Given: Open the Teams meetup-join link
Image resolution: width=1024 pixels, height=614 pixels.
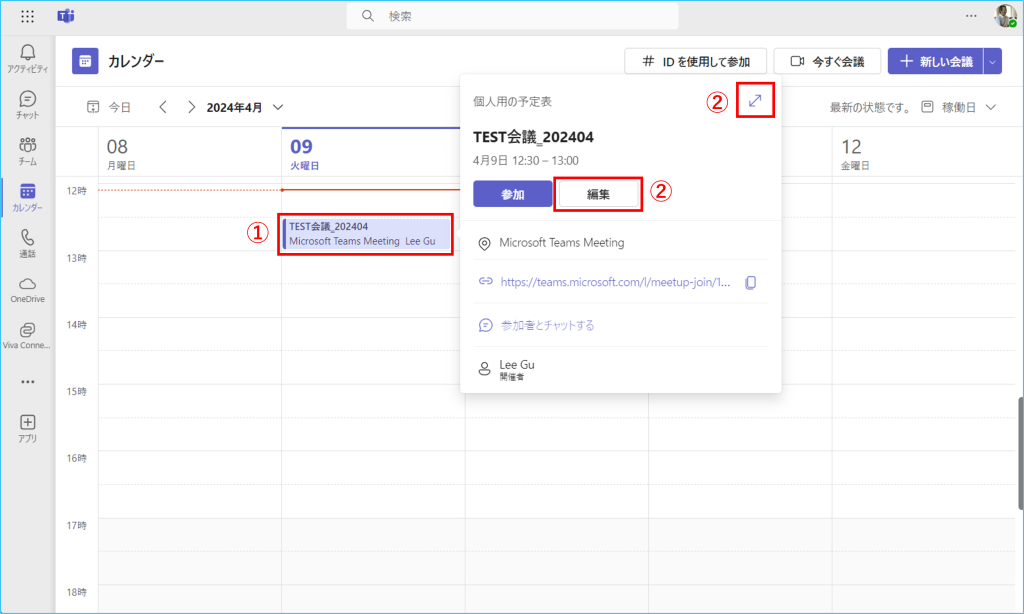Looking at the screenshot, I should pyautogui.click(x=615, y=283).
